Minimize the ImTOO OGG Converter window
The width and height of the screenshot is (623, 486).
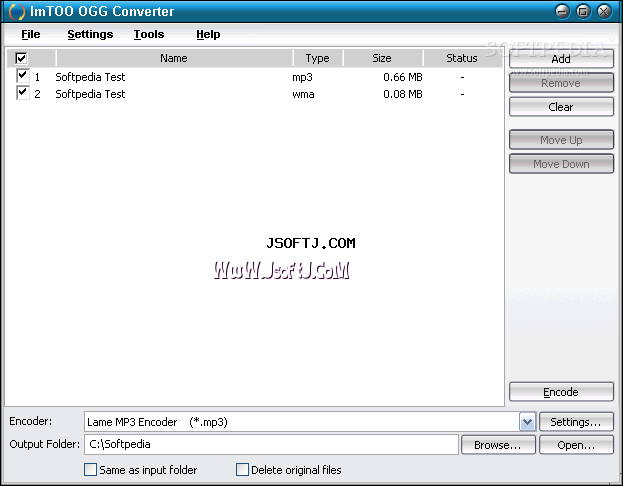562,11
